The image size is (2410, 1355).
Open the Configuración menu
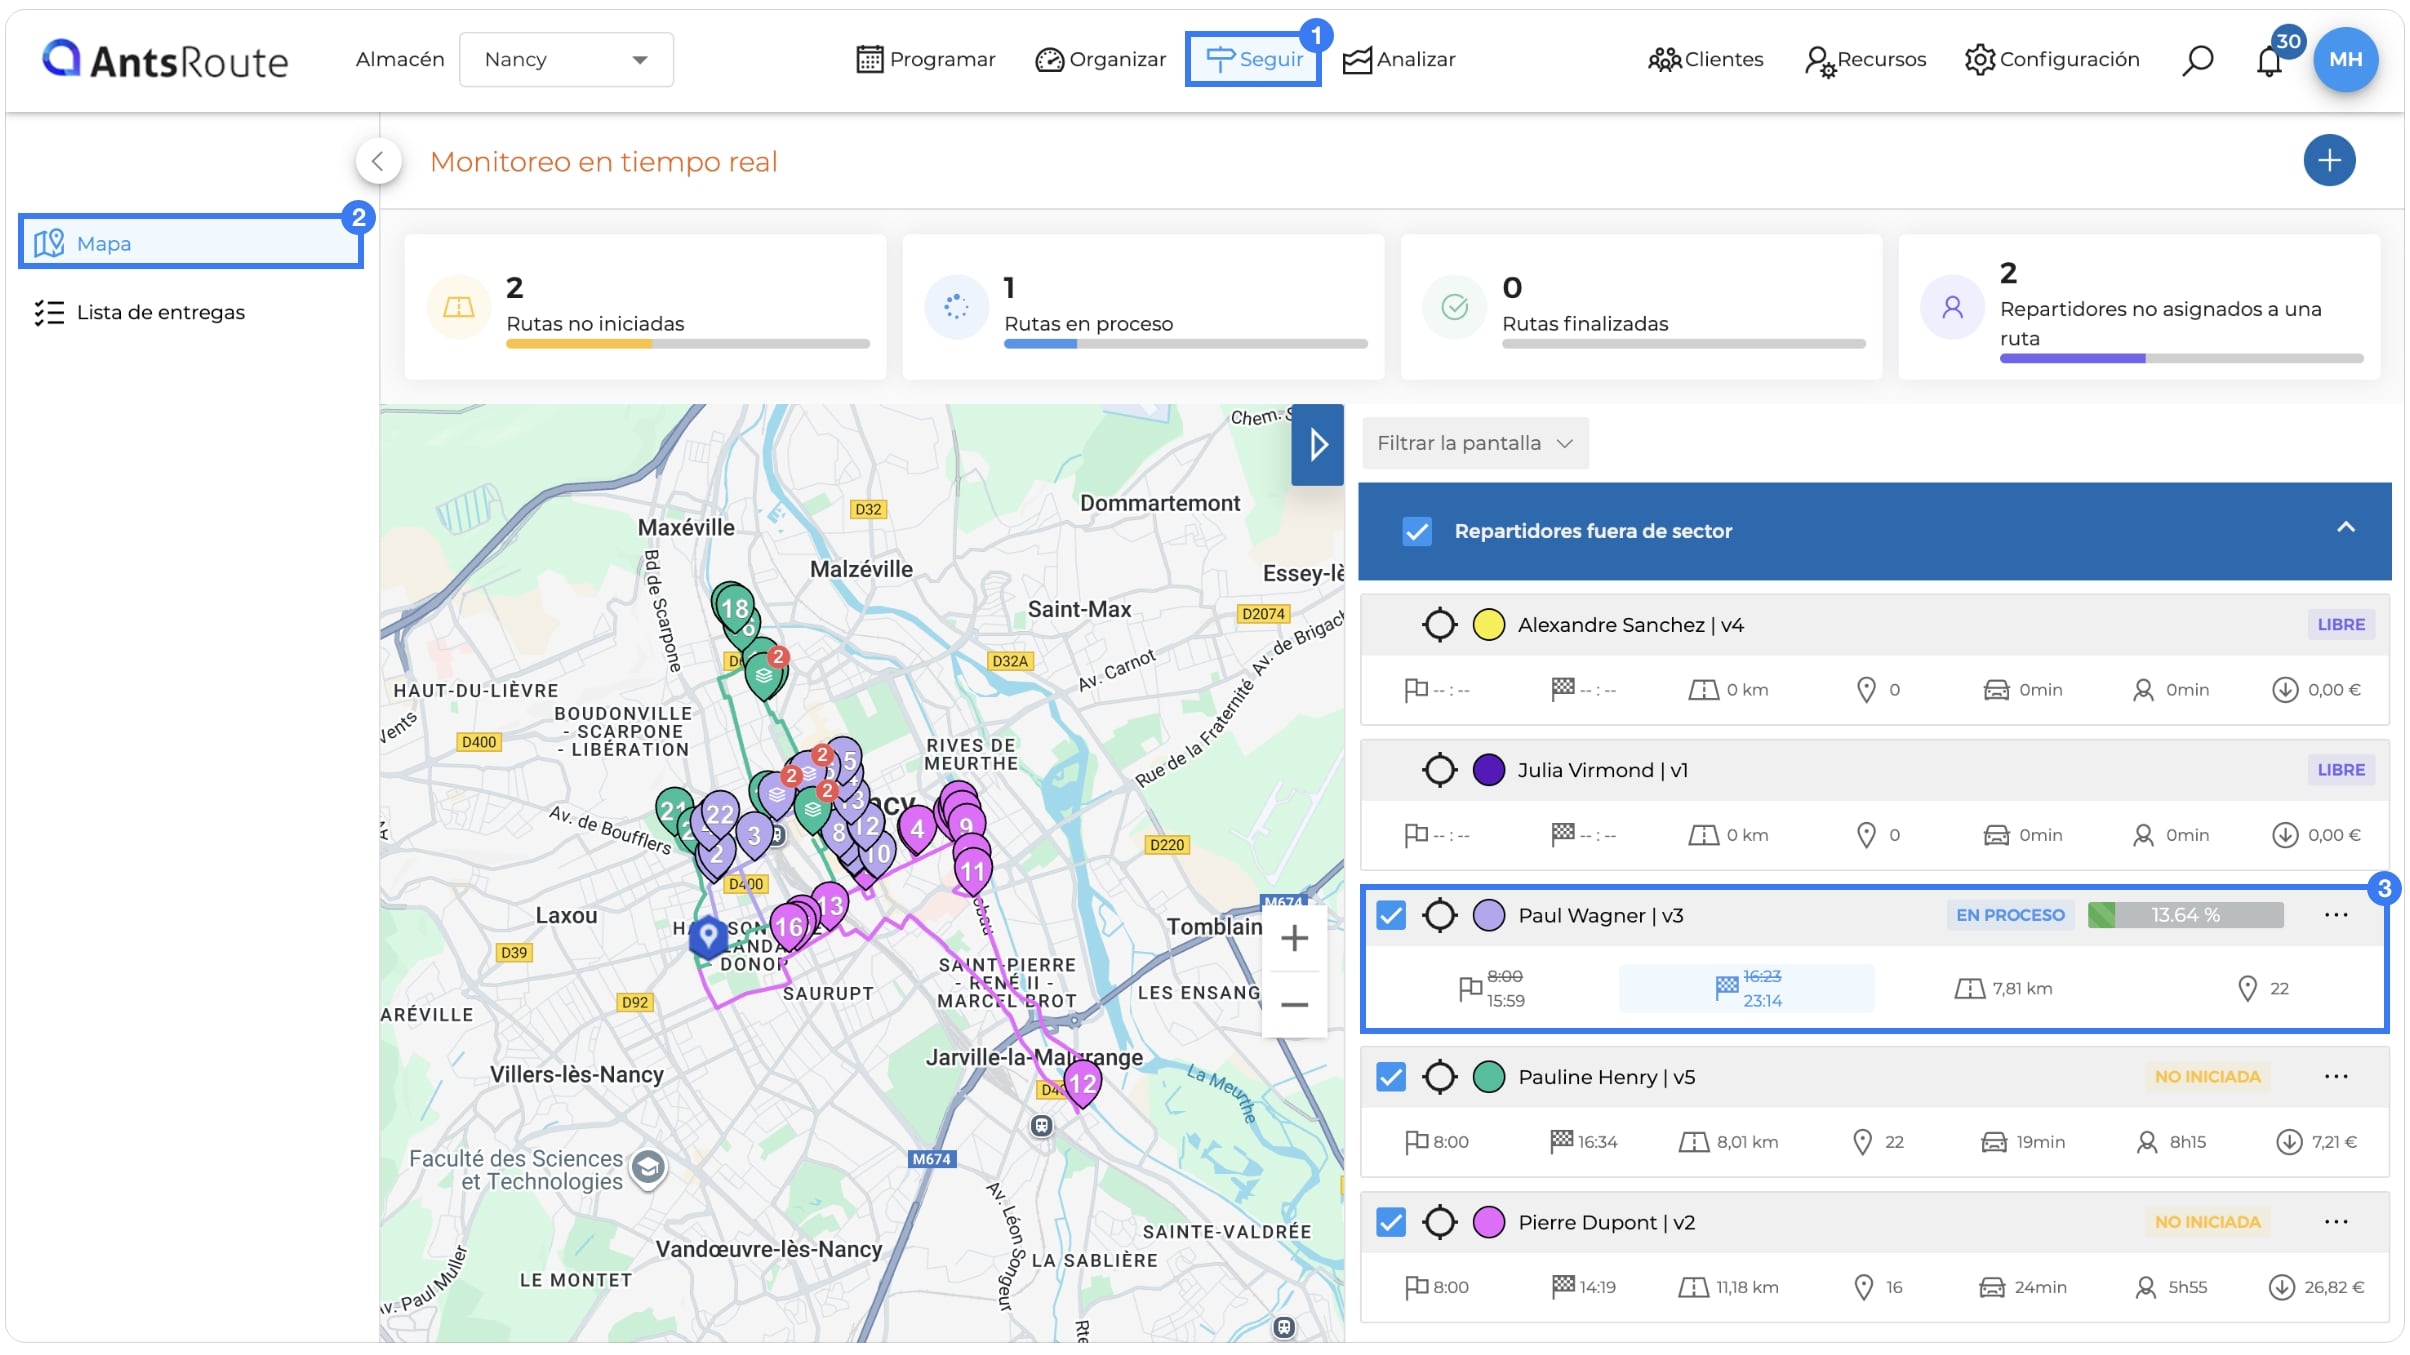(x=2052, y=60)
